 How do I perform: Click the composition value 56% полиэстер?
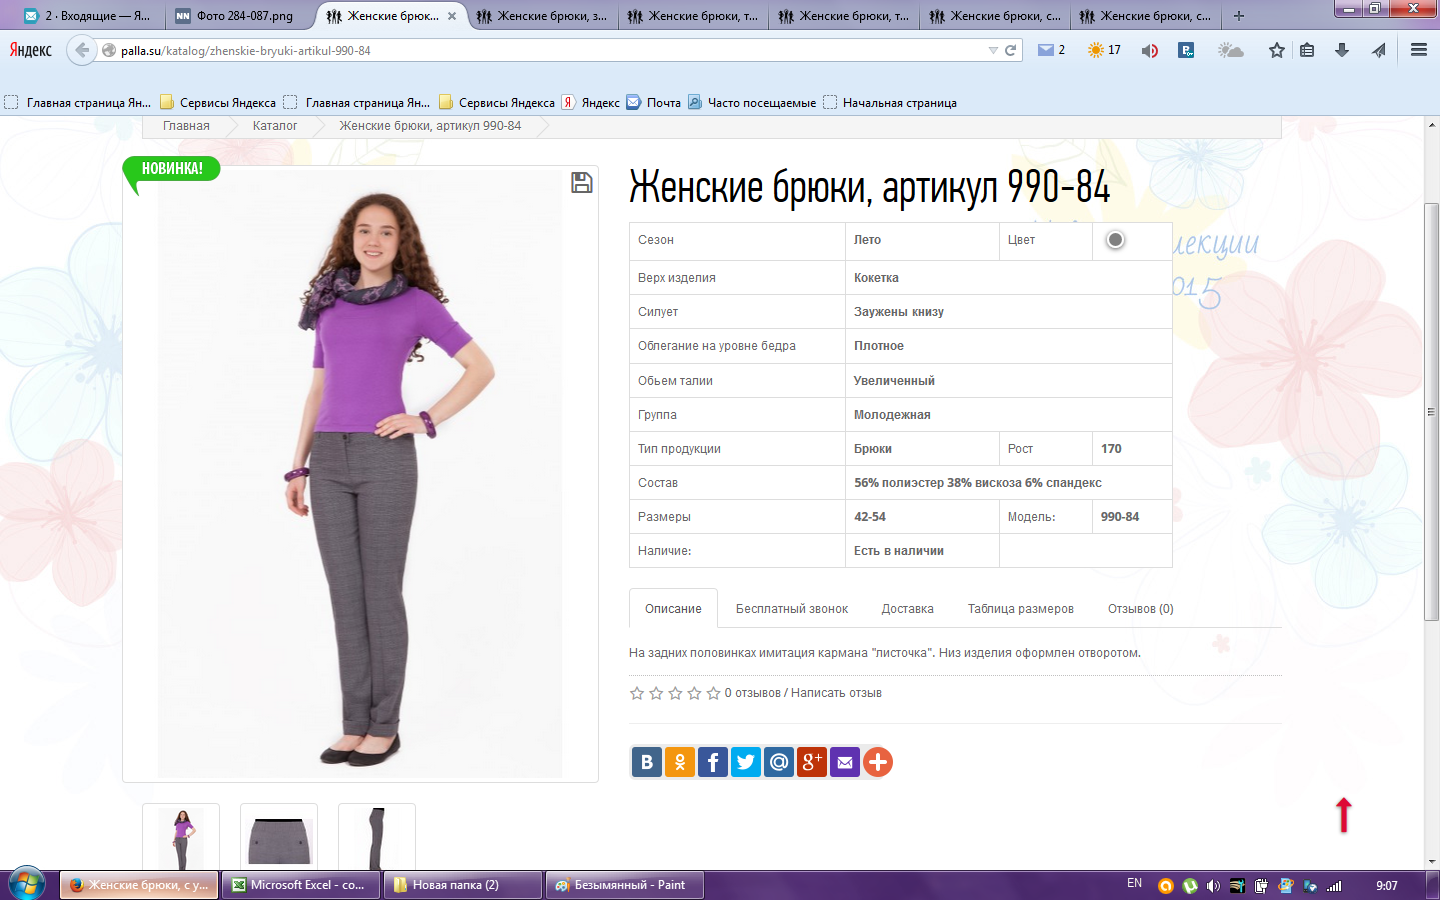click(978, 483)
